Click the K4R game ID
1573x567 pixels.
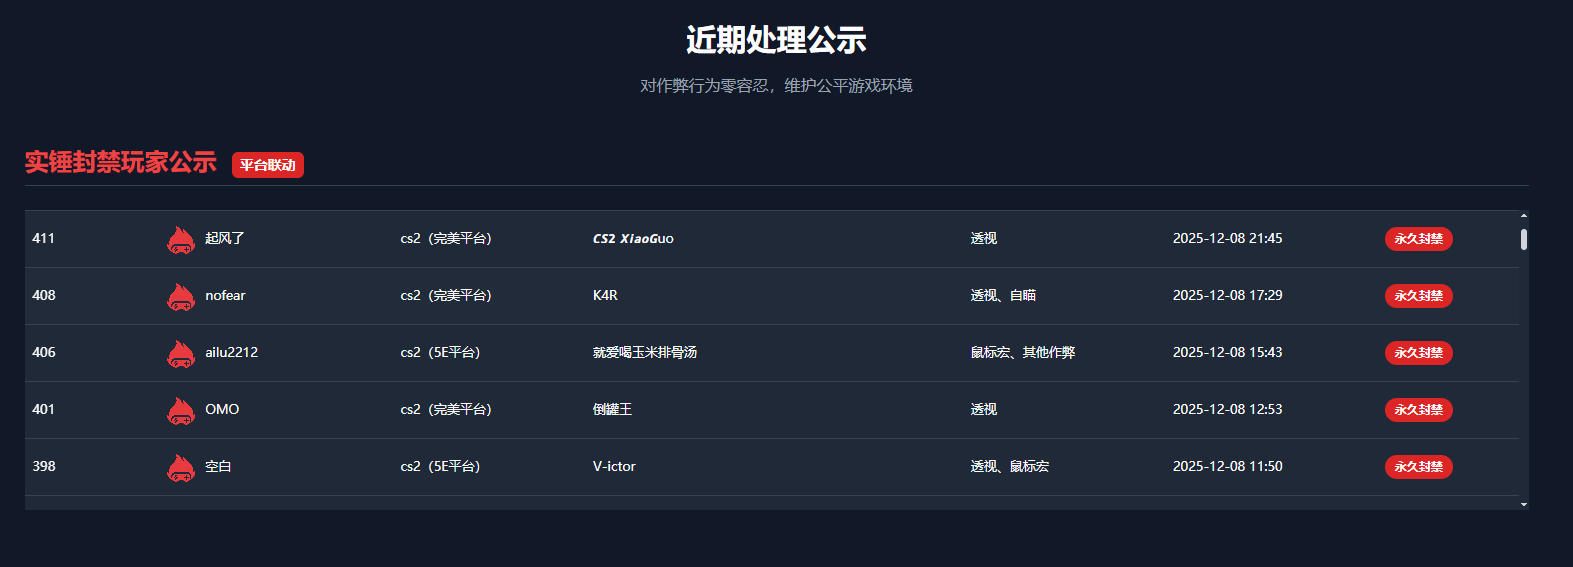click(605, 296)
